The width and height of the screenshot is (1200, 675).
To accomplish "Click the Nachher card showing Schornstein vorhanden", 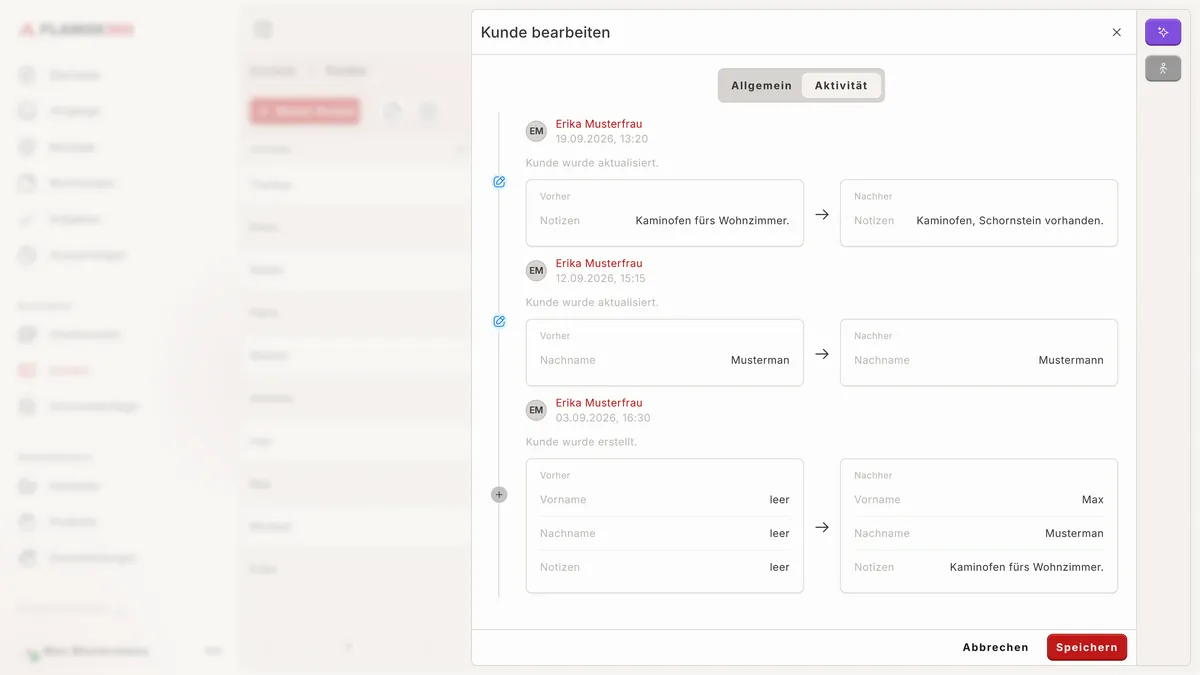I will click(979, 213).
